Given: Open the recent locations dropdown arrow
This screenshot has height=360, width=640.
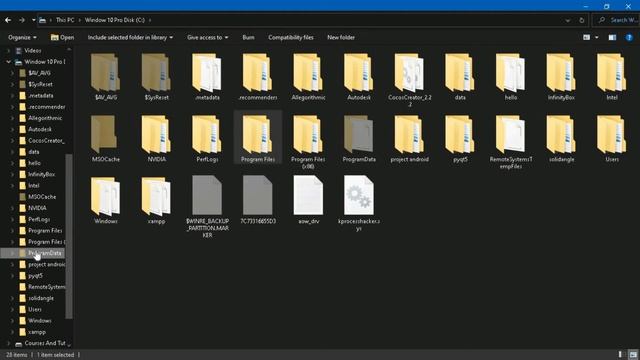Looking at the screenshot, I should [33, 20].
